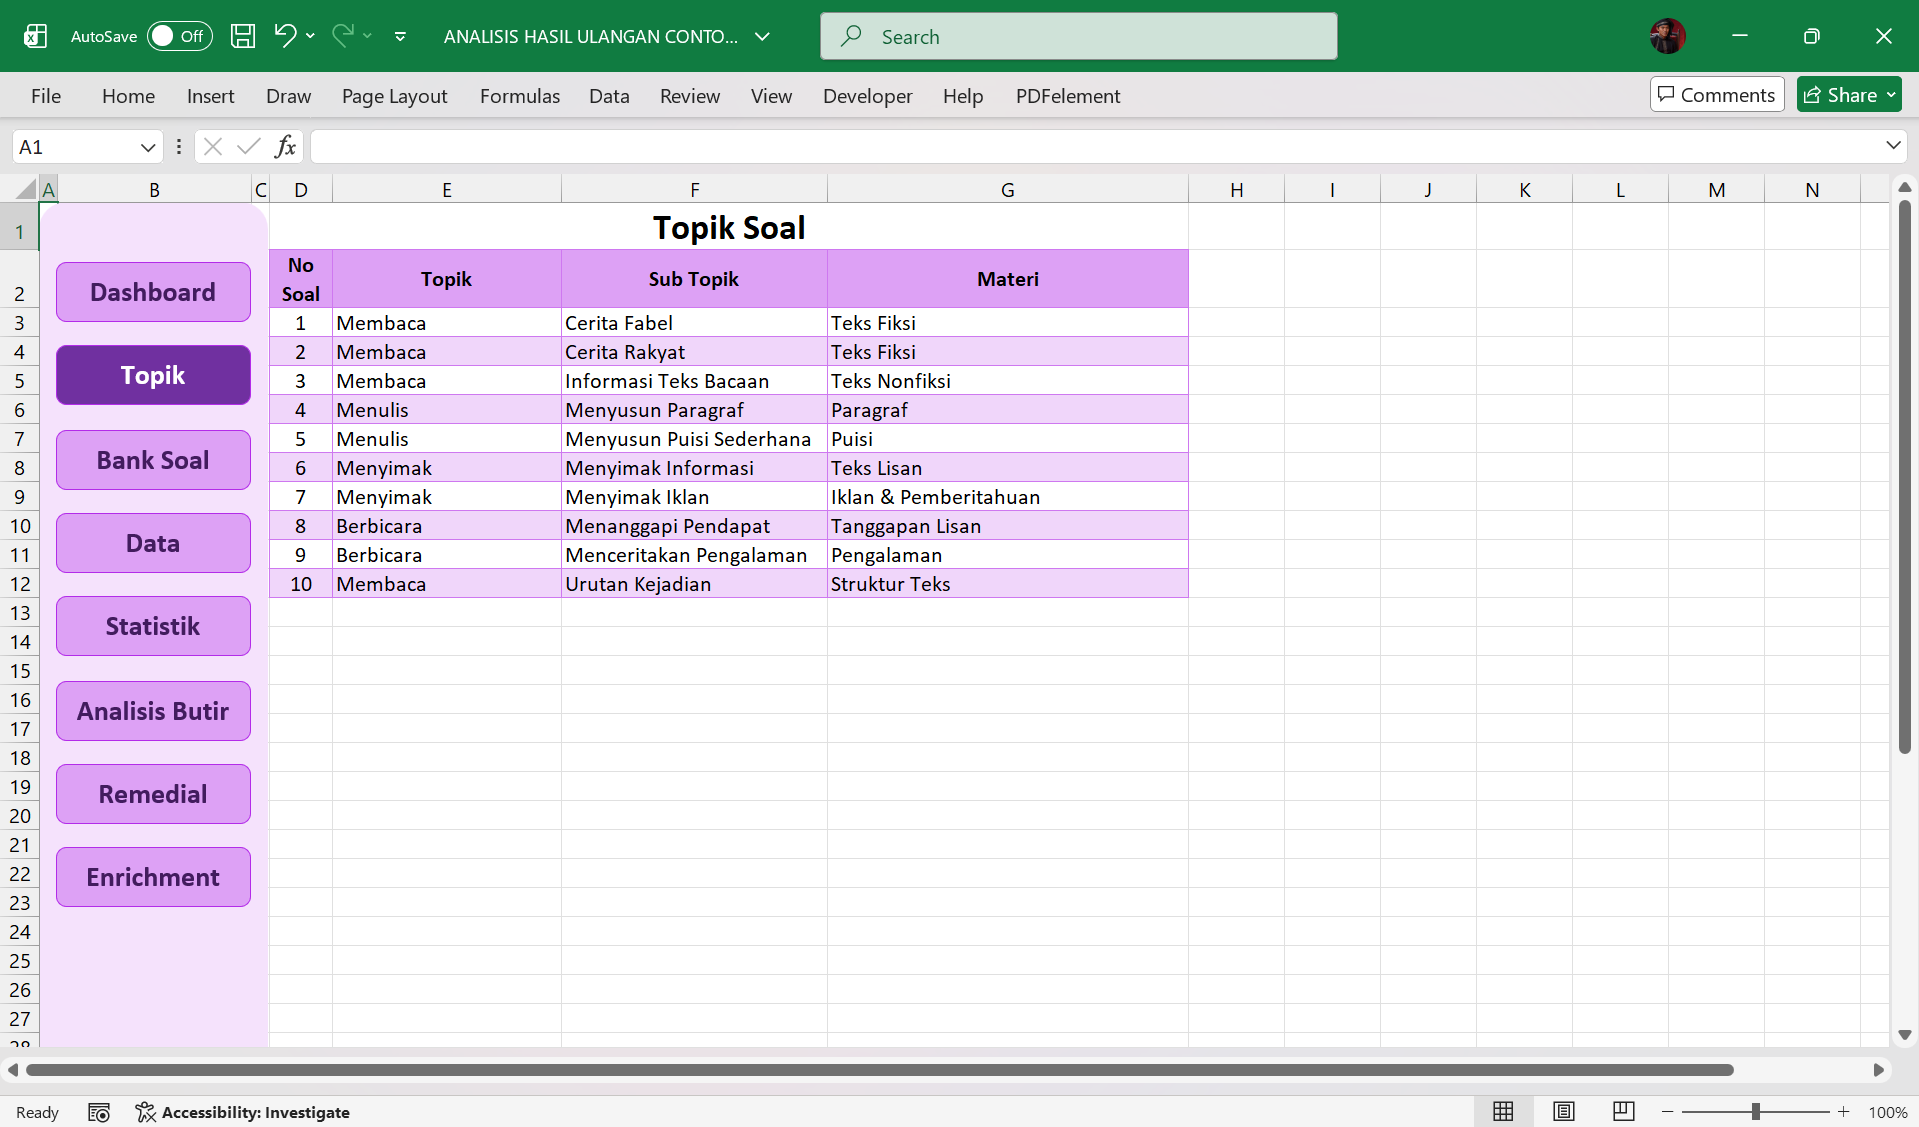Click the Share button
Viewport: 1919px width, 1127px height.
click(x=1849, y=95)
